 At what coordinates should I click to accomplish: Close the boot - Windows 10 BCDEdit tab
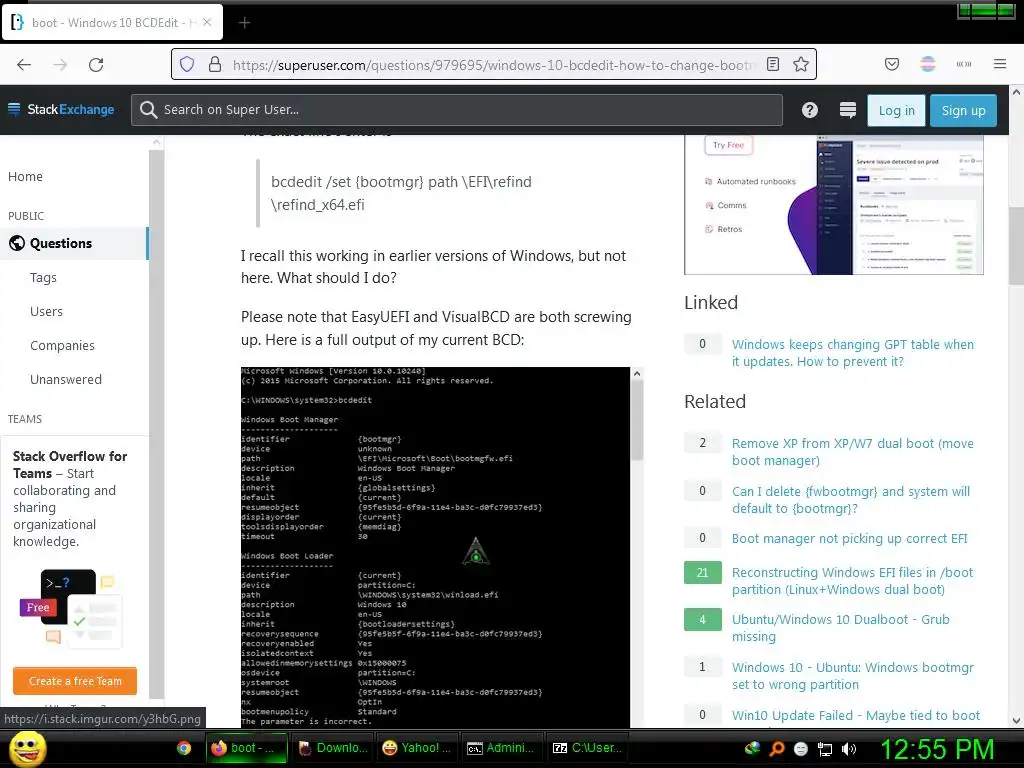click(207, 22)
